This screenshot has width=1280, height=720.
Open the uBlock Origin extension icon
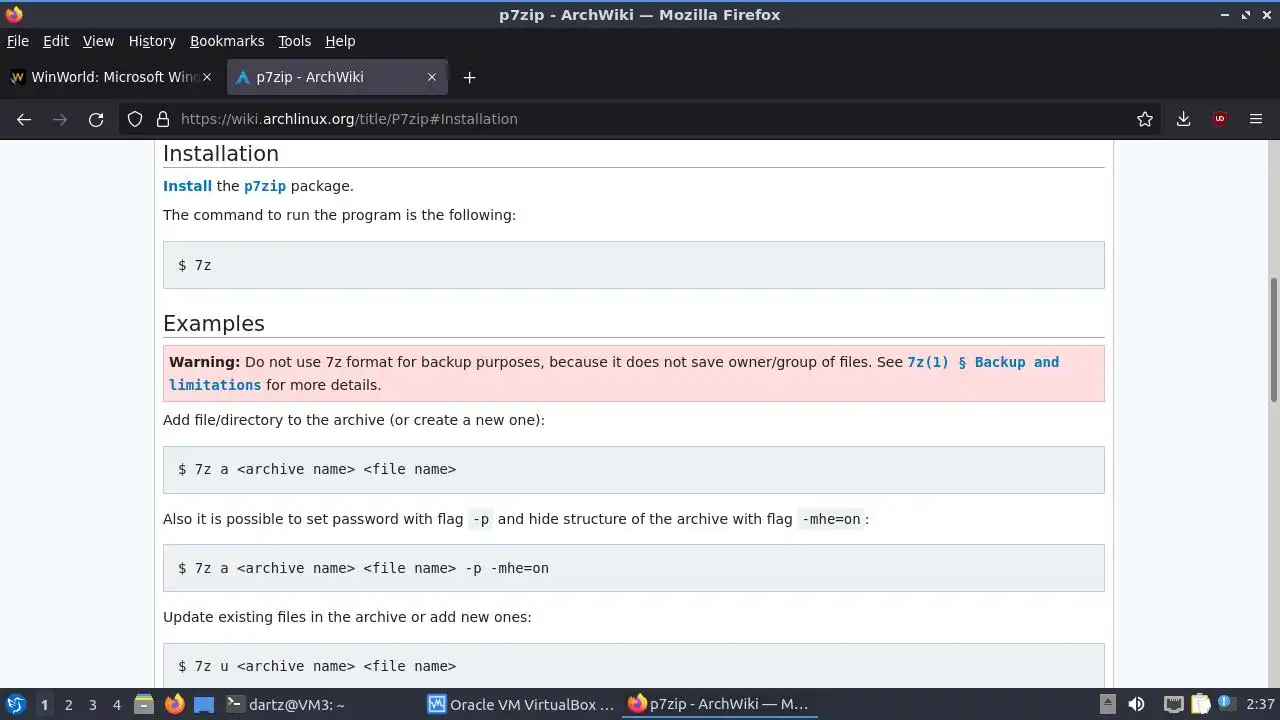coord(1219,119)
